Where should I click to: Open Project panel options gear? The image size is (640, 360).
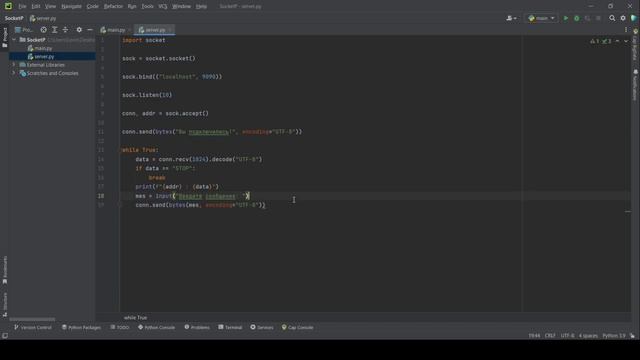pyautogui.click(x=79, y=30)
